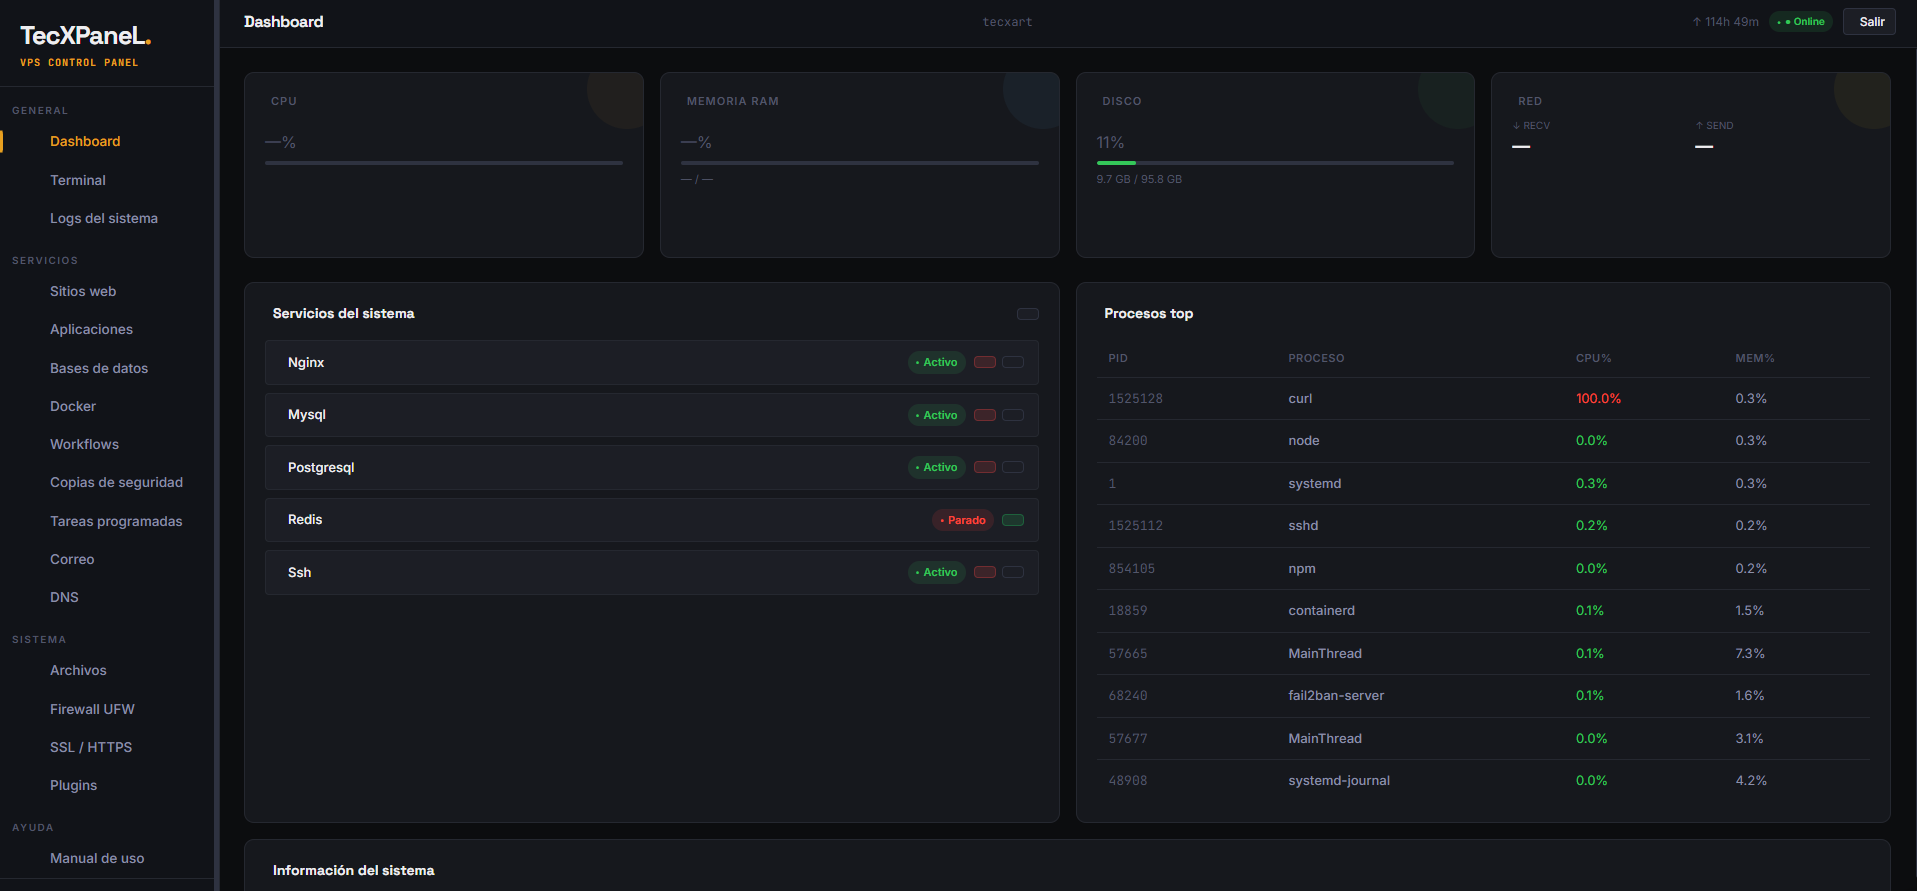Click the tecxart hostname in the header
Viewport: 1917px width, 891px height.
[1007, 22]
